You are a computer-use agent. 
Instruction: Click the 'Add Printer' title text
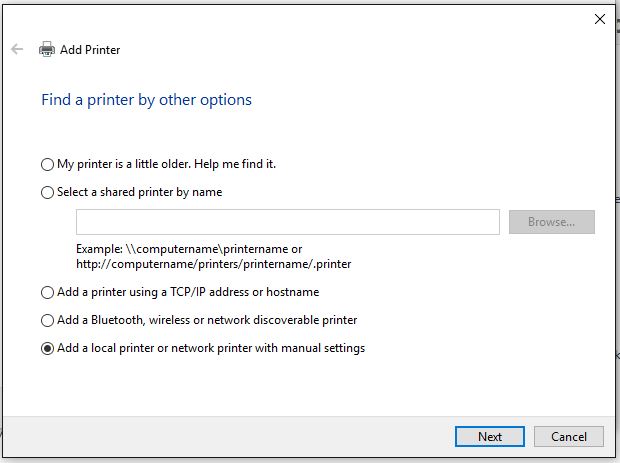[90, 50]
